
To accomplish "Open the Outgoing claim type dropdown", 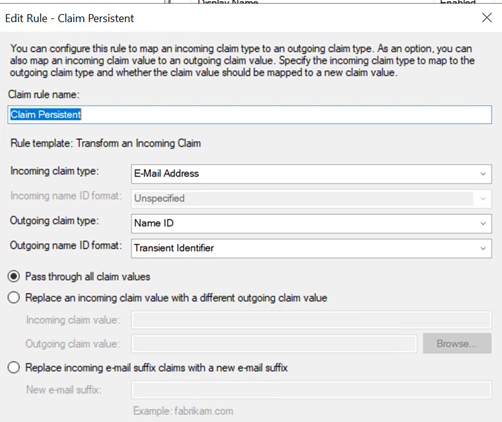I will [311, 223].
